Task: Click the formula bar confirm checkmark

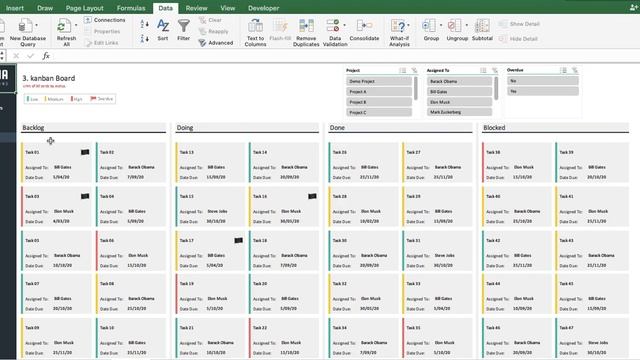Action: (x=30, y=56)
